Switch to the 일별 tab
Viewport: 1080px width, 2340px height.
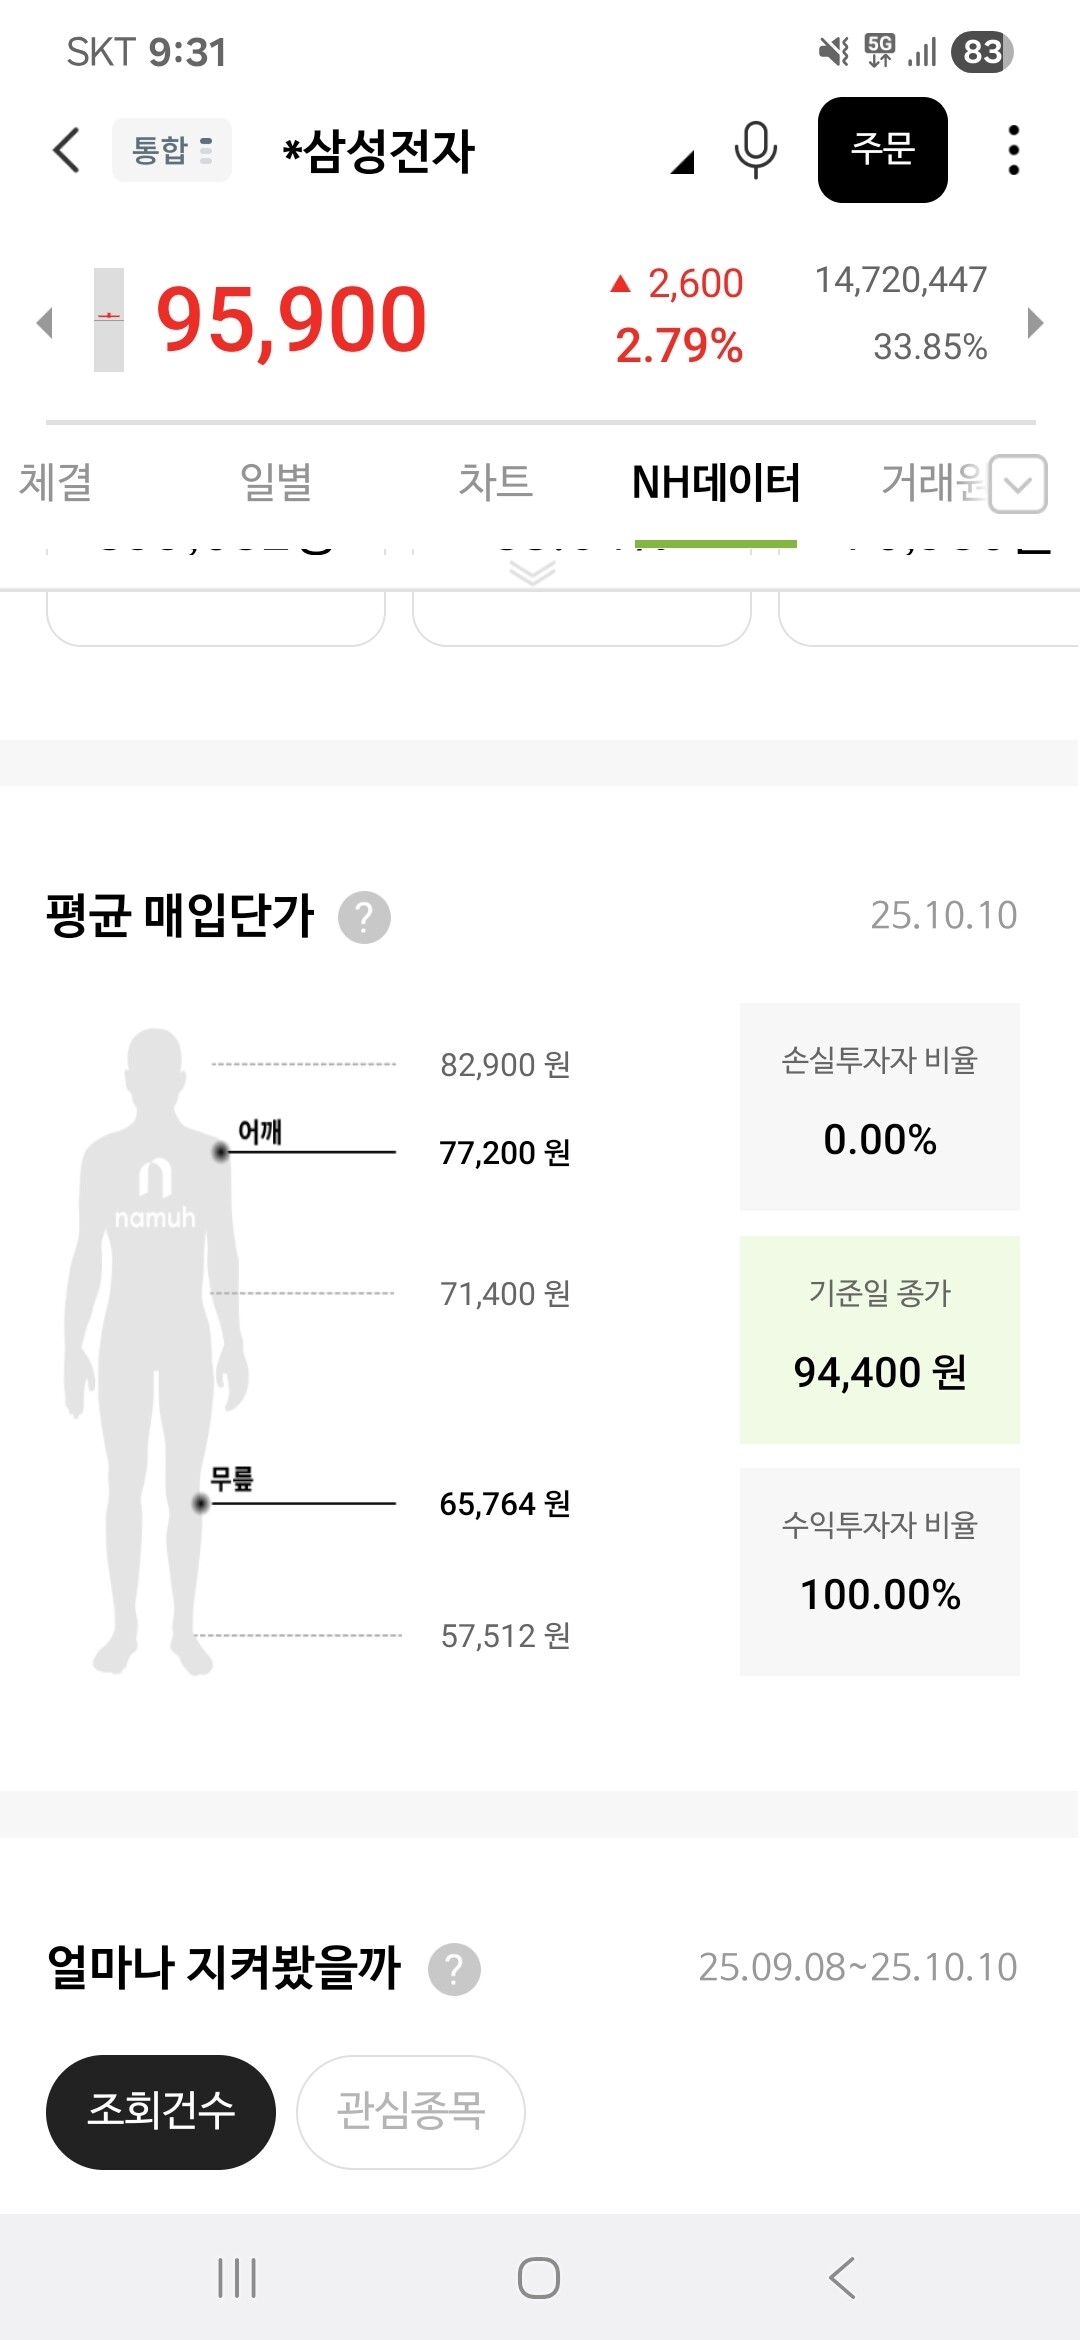[276, 482]
